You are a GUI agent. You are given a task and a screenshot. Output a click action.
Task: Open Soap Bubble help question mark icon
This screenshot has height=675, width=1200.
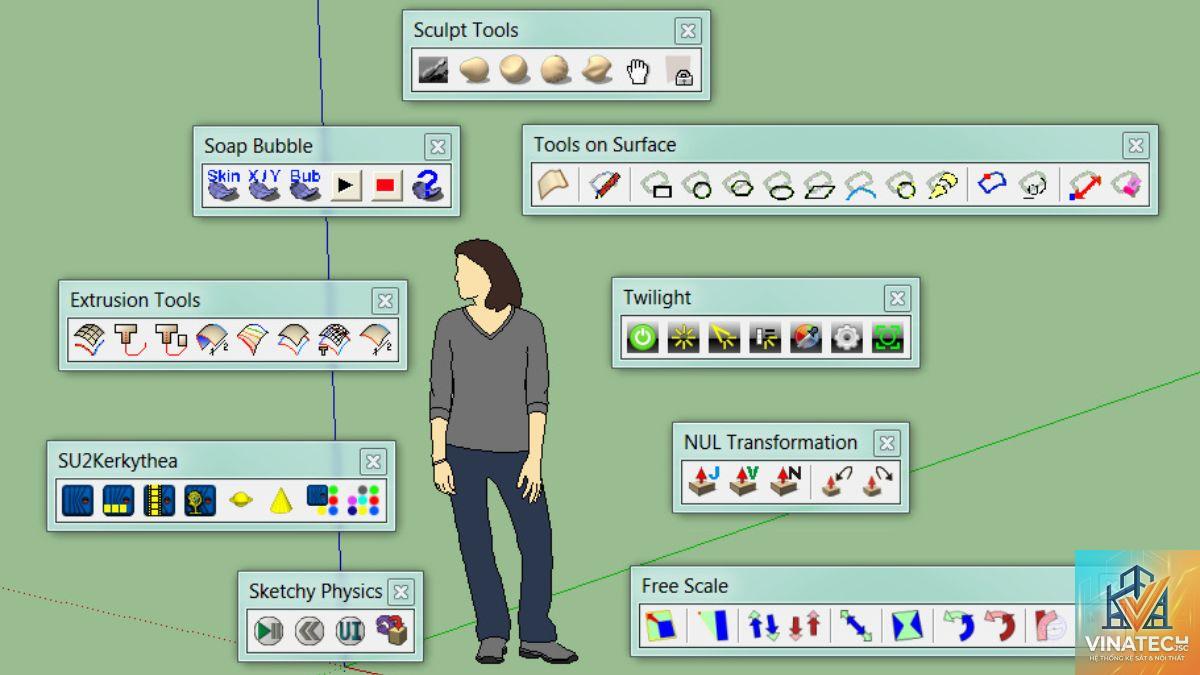point(428,185)
